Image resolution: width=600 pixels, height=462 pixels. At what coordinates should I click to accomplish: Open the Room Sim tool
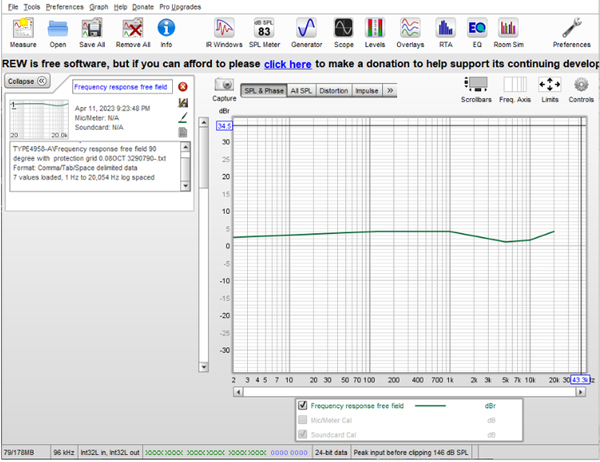(509, 28)
